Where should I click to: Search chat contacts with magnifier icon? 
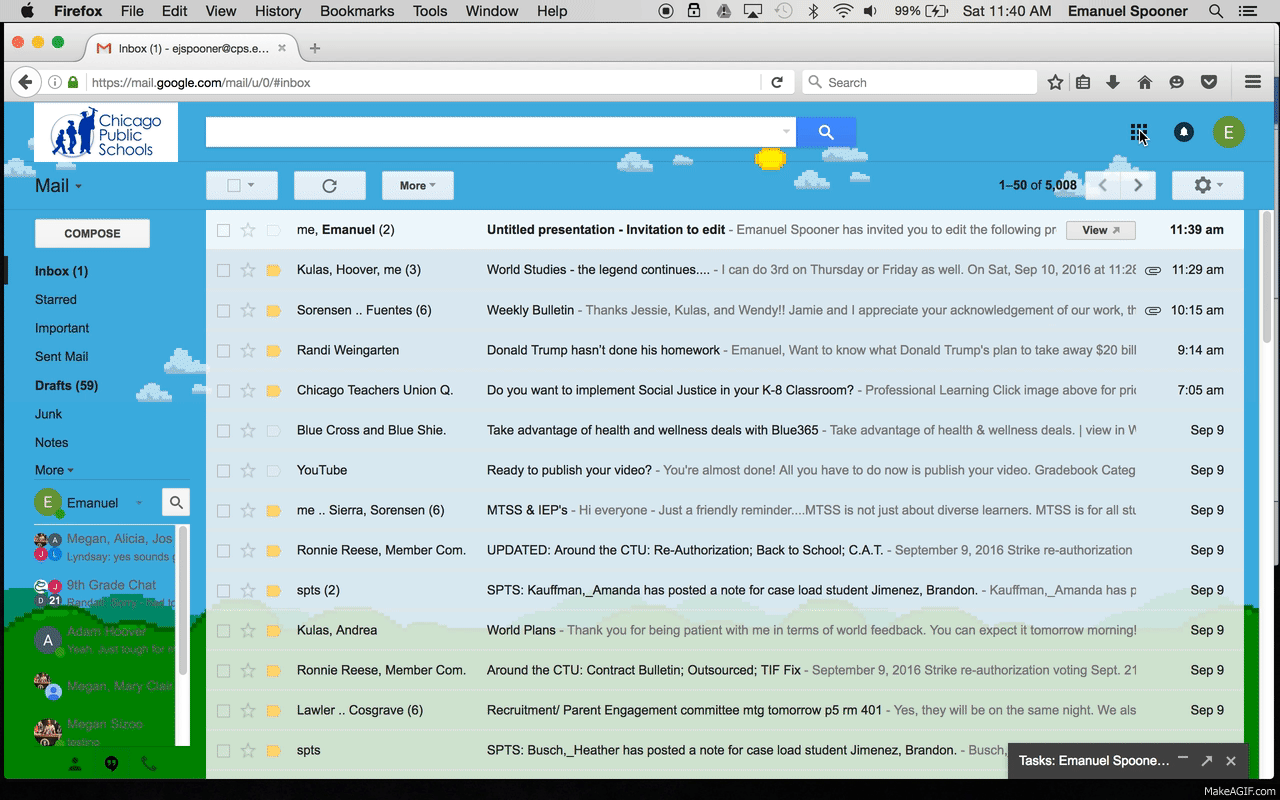click(x=175, y=502)
